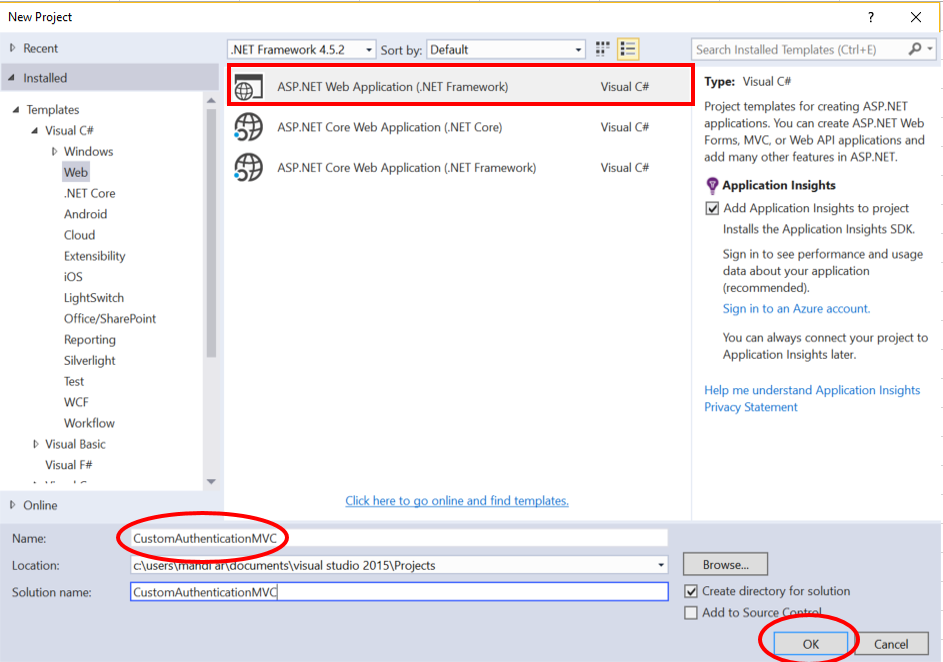Click the Solution name input field

399,592
